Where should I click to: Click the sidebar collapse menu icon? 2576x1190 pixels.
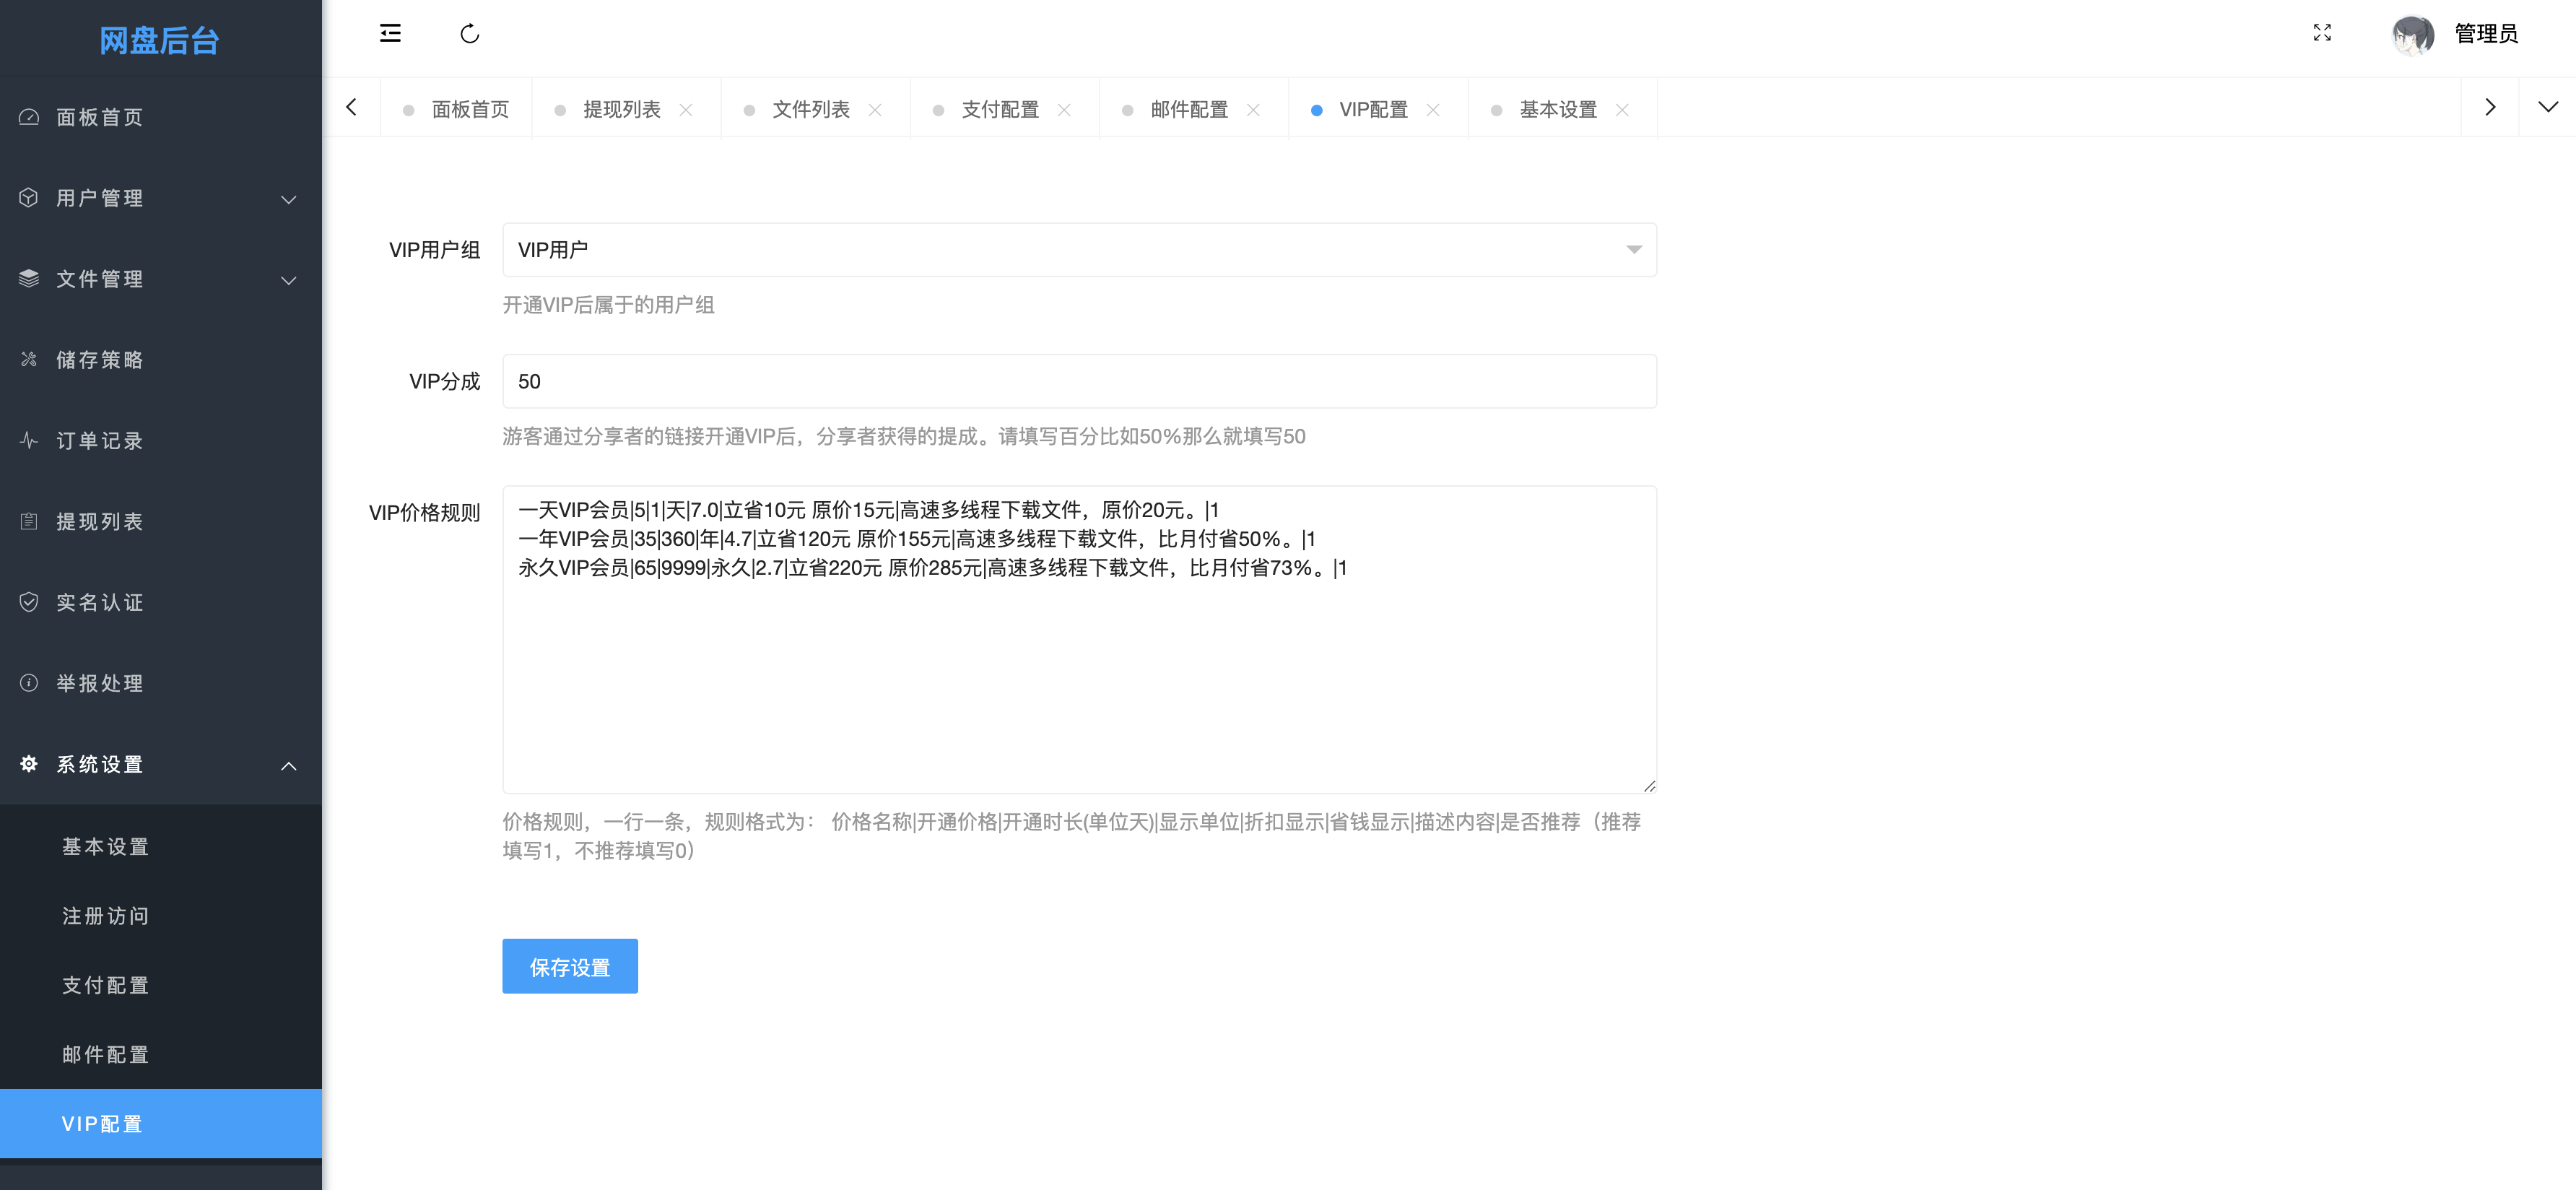click(390, 33)
